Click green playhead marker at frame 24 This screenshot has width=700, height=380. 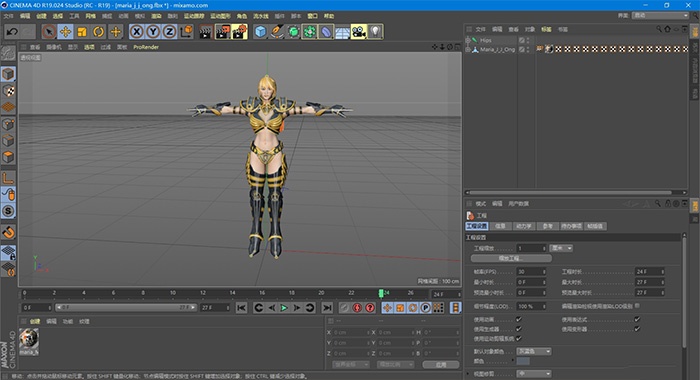(x=381, y=293)
